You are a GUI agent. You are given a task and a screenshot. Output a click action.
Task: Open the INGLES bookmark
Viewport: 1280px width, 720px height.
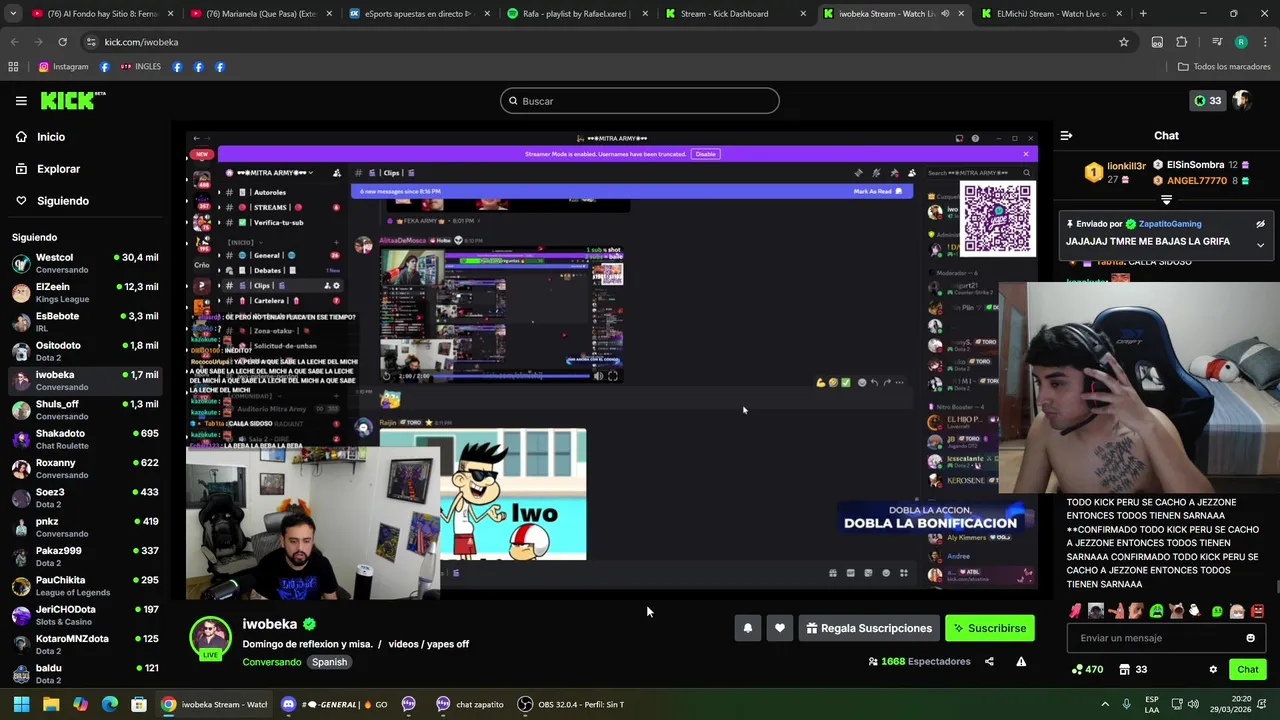point(140,67)
